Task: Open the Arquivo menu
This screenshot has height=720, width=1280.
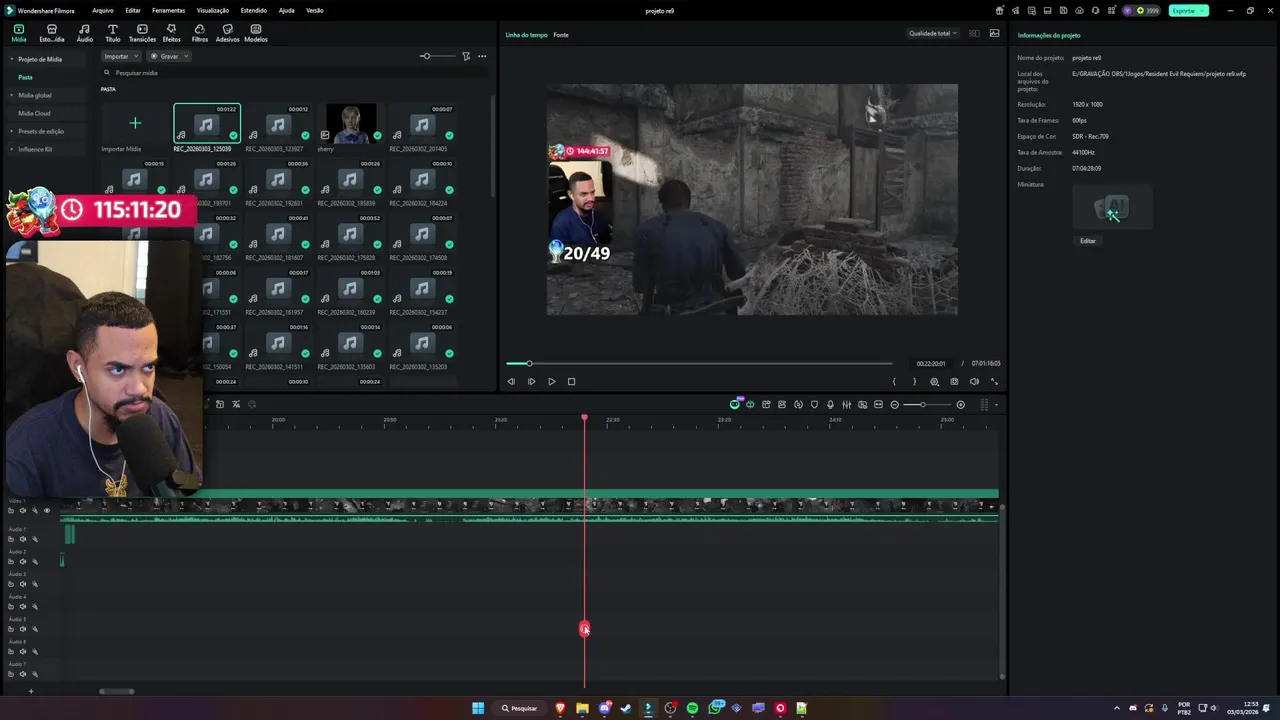Action: pos(102,10)
